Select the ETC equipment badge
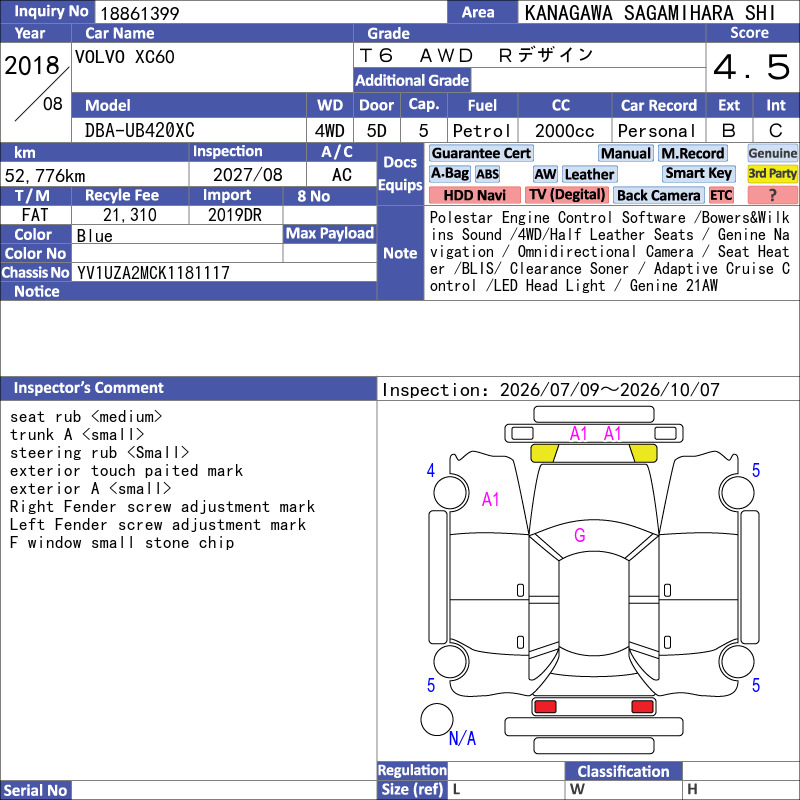This screenshot has width=800, height=800. (721, 195)
